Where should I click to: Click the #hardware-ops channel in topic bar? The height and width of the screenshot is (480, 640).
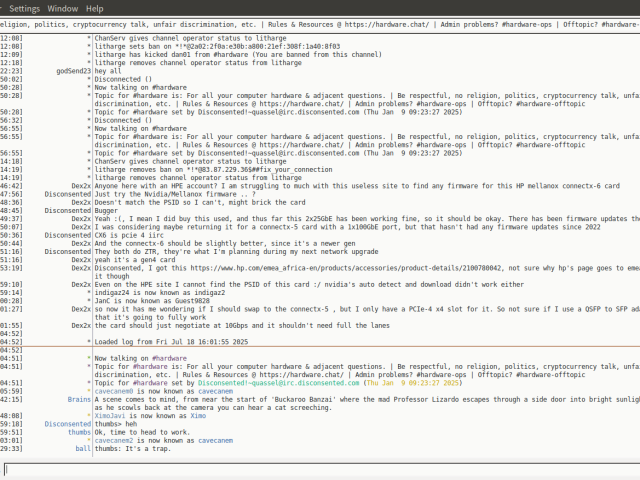526,24
